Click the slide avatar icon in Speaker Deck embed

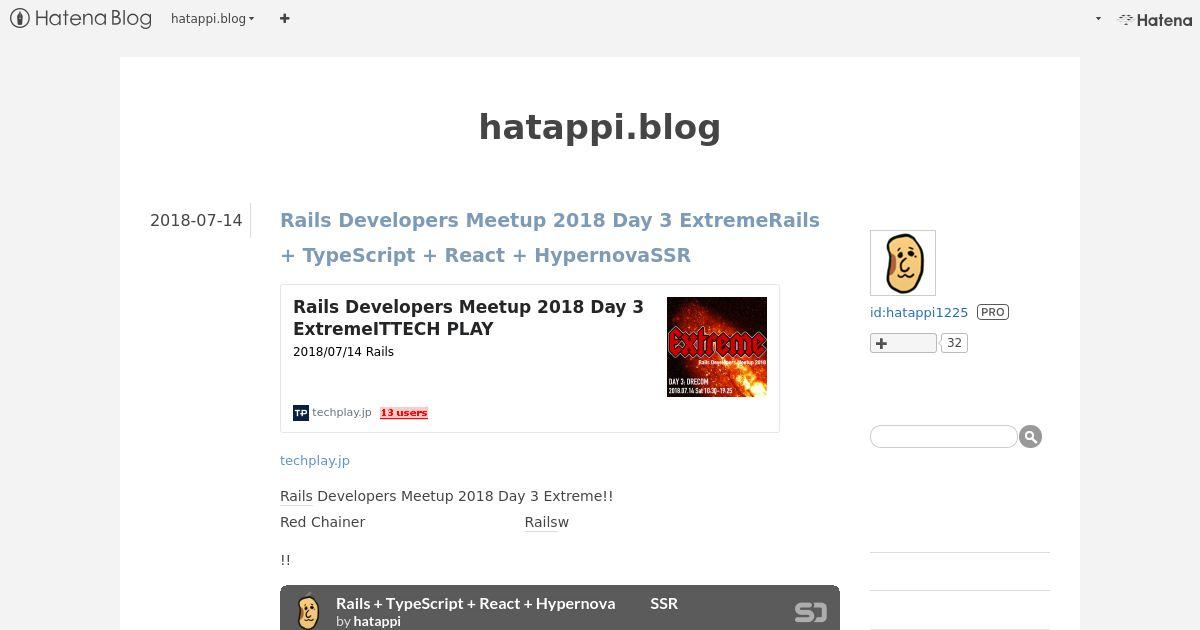tap(308, 611)
